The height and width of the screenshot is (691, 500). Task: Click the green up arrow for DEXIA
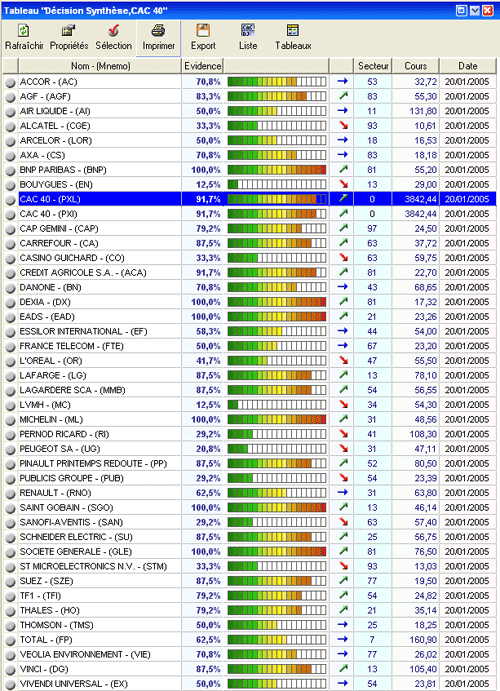tap(343, 301)
